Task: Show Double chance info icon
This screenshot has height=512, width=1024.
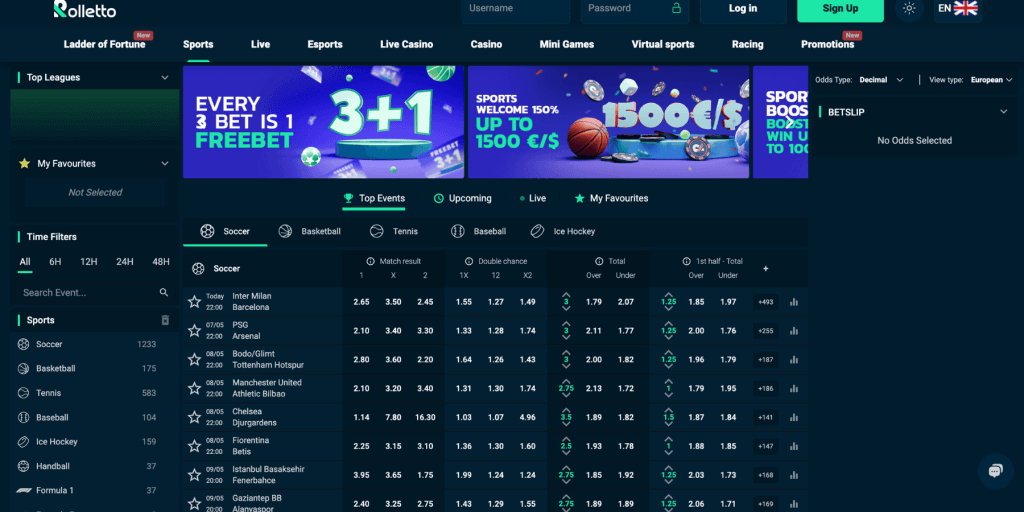Action: (x=469, y=261)
